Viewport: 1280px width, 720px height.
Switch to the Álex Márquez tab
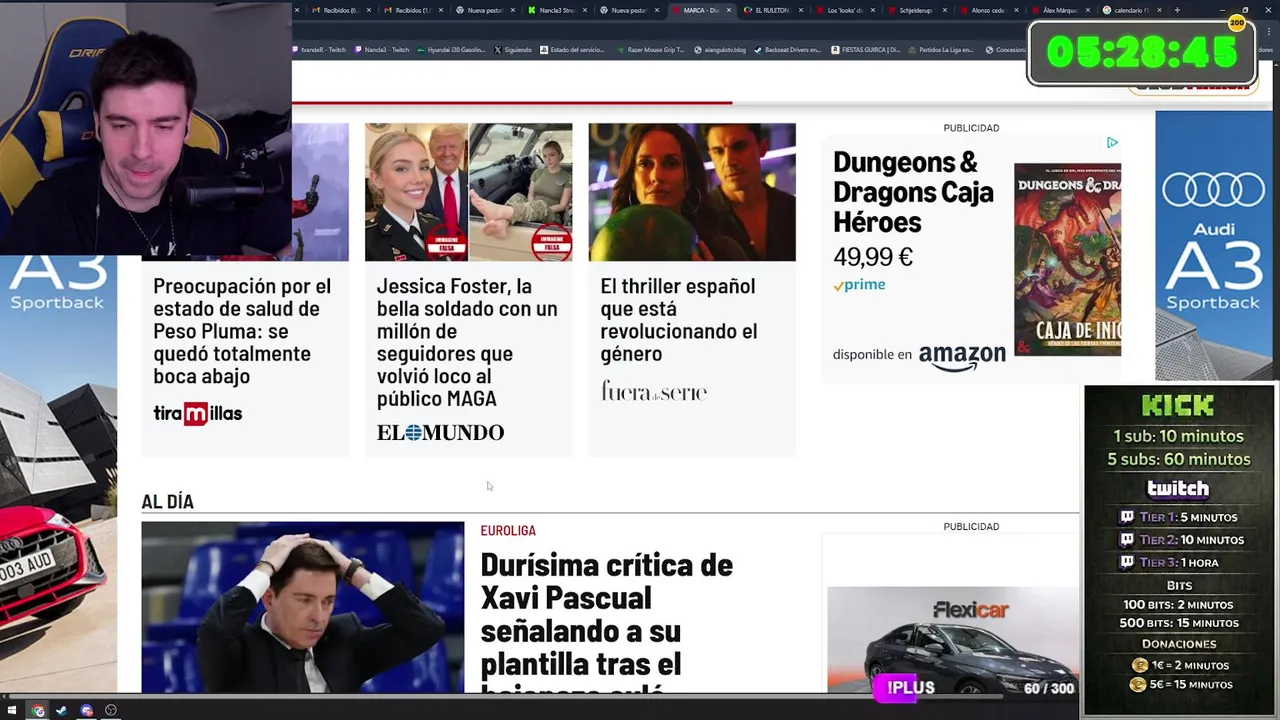[1060, 10]
